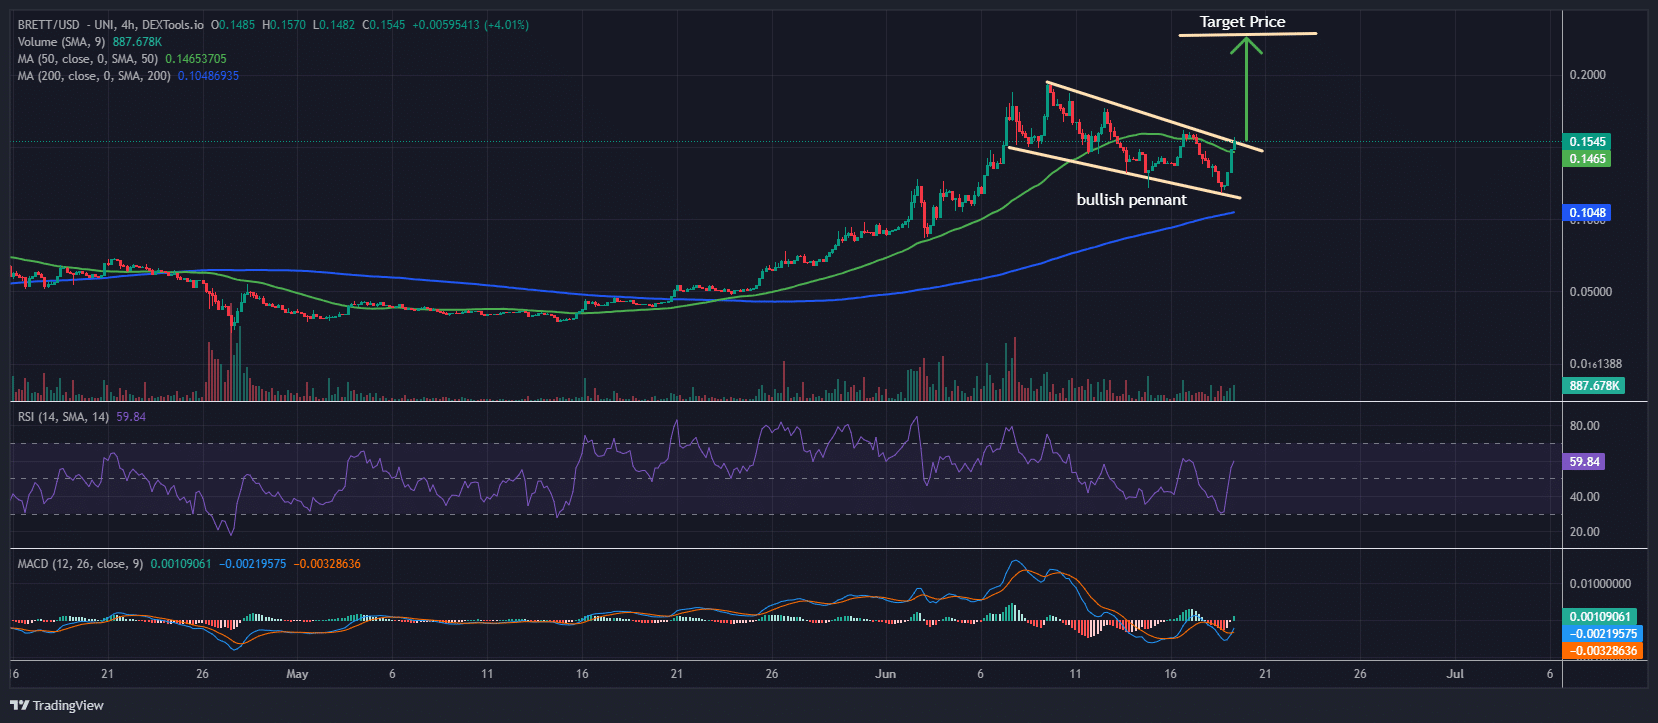Click the 0.14653705 MA50 legend value
Image resolution: width=1658 pixels, height=723 pixels.
196,59
